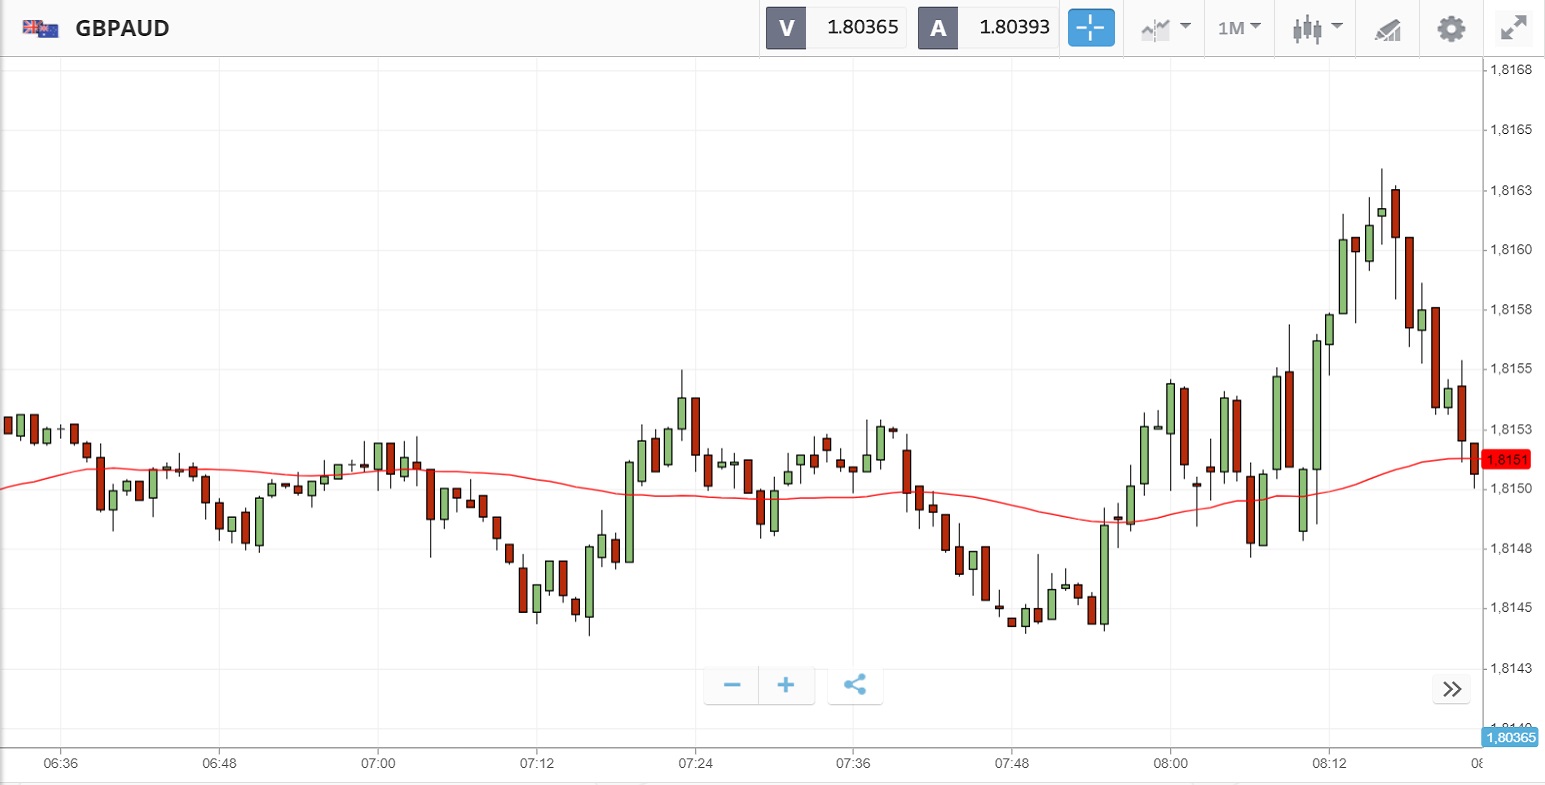This screenshot has height=785, width=1545.
Task: Open the indicators dropdown
Action: click(x=1166, y=28)
